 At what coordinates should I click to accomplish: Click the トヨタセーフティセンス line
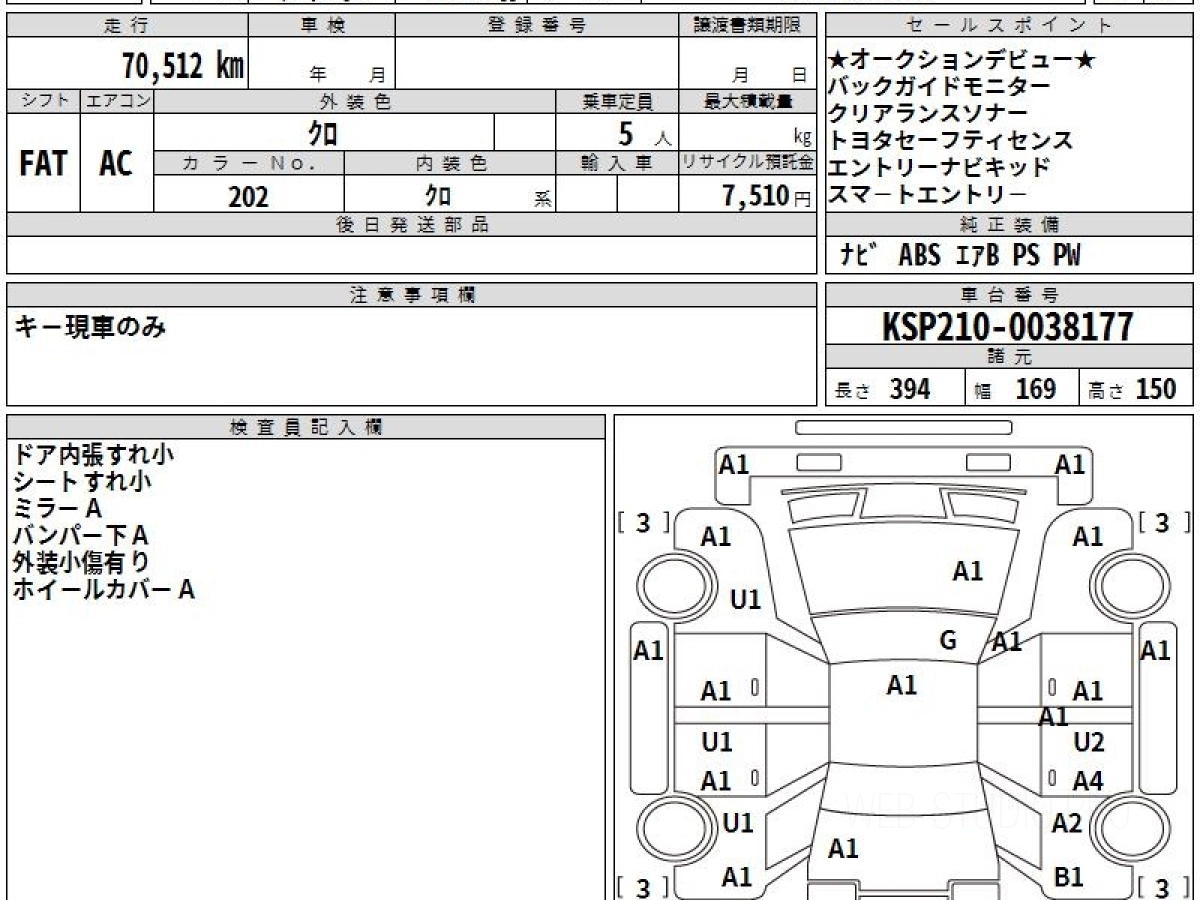point(951,140)
